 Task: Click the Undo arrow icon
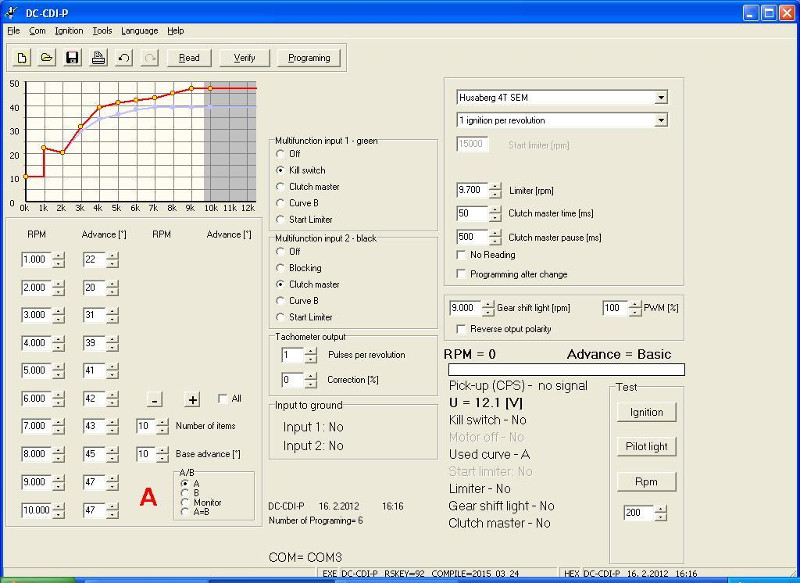(124, 58)
